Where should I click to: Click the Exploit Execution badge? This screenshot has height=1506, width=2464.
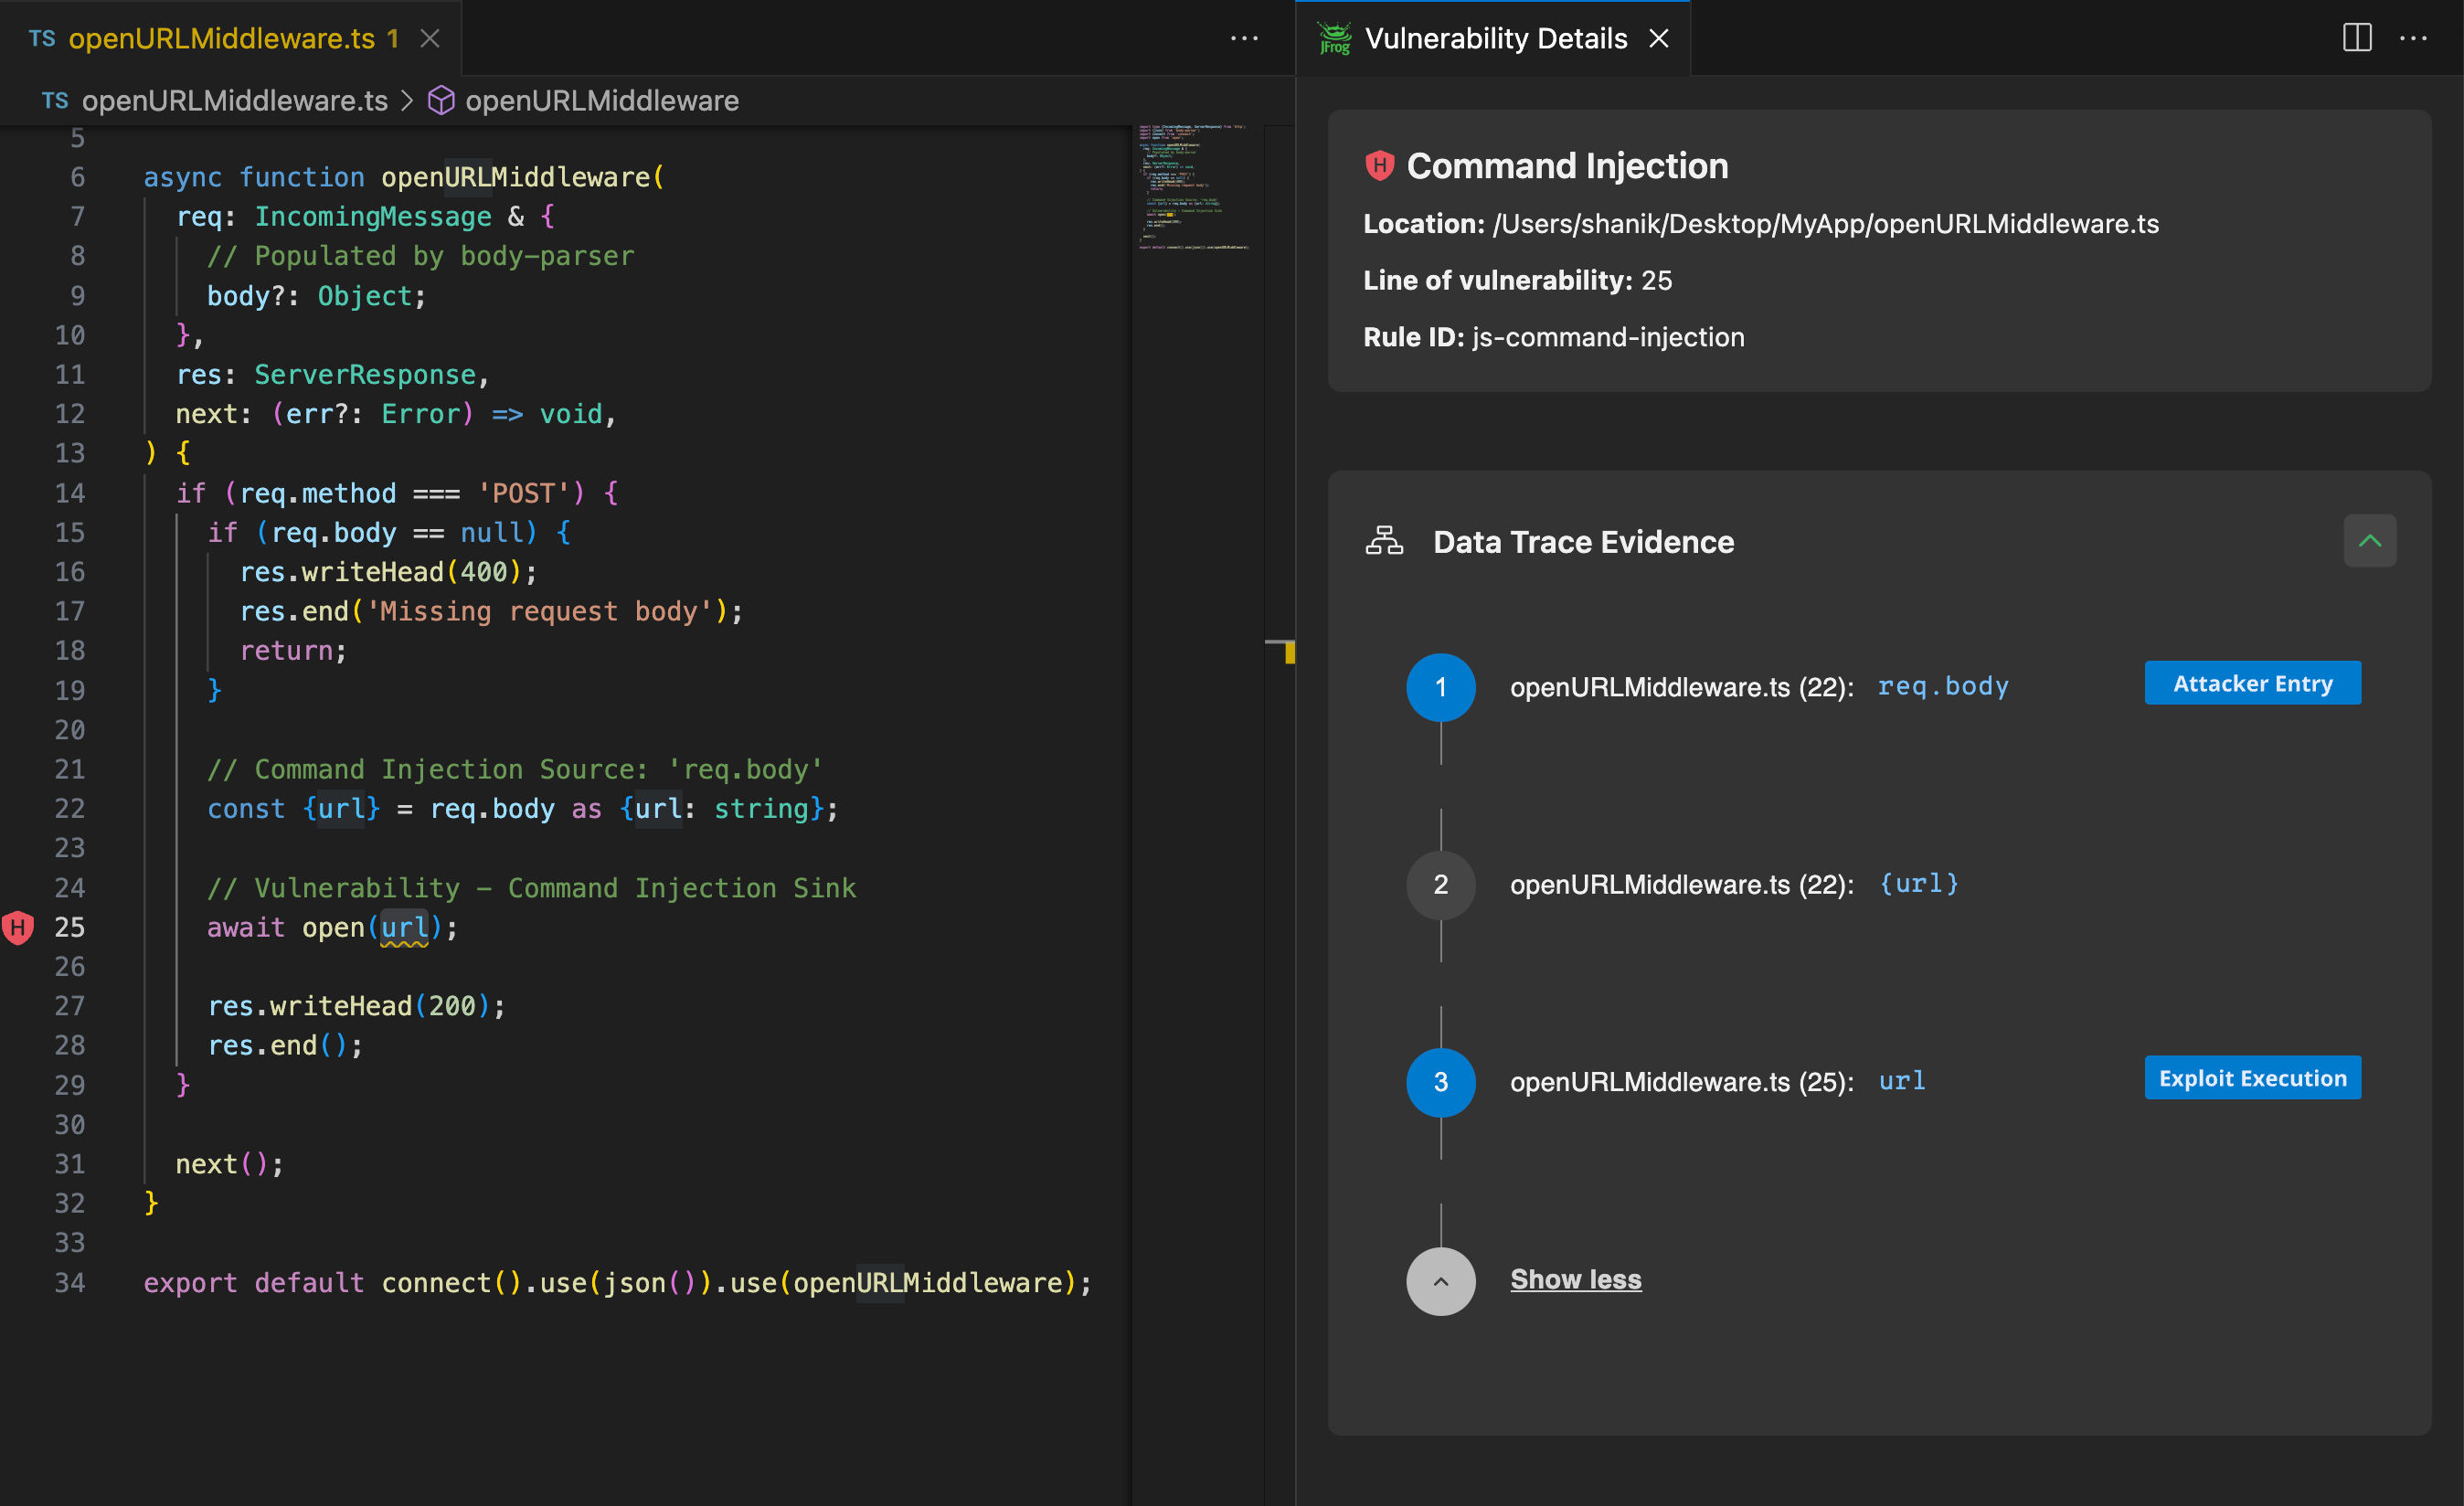pyautogui.click(x=2251, y=1078)
